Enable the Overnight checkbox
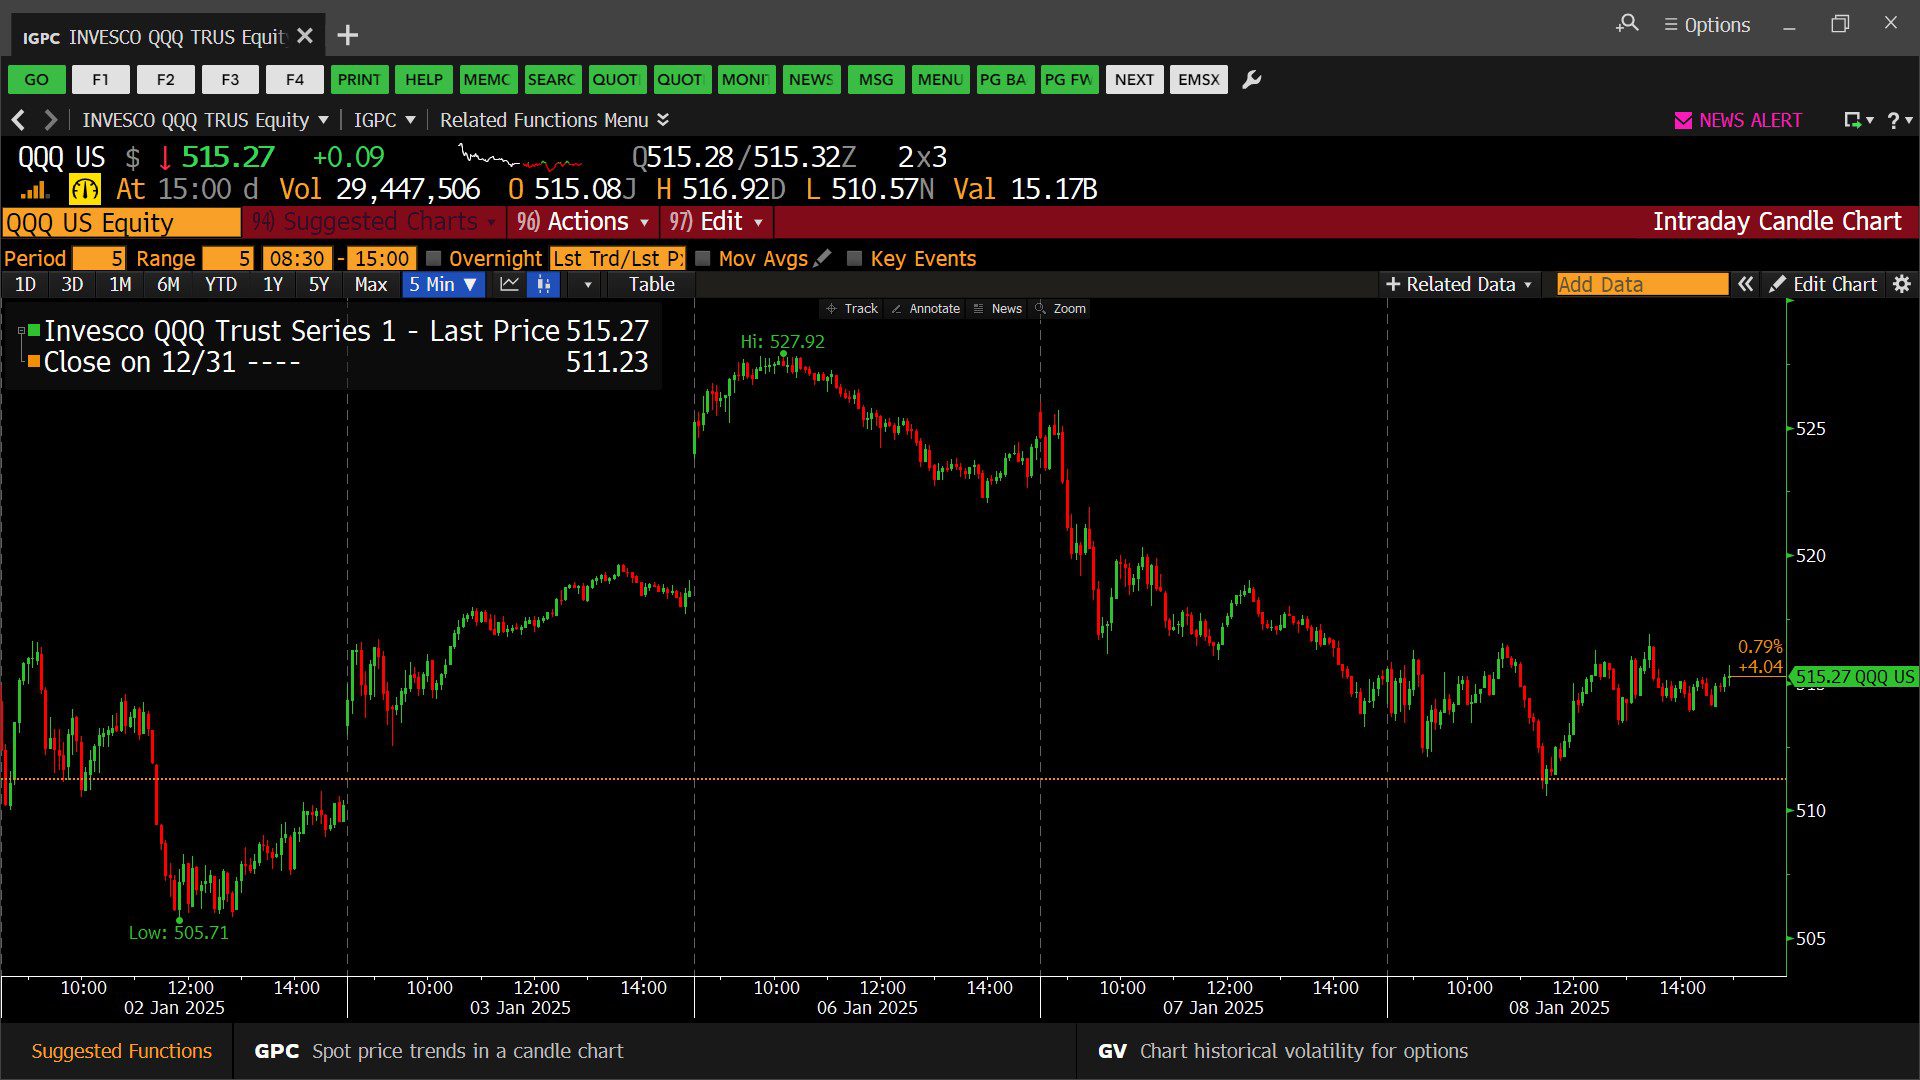 (x=434, y=259)
